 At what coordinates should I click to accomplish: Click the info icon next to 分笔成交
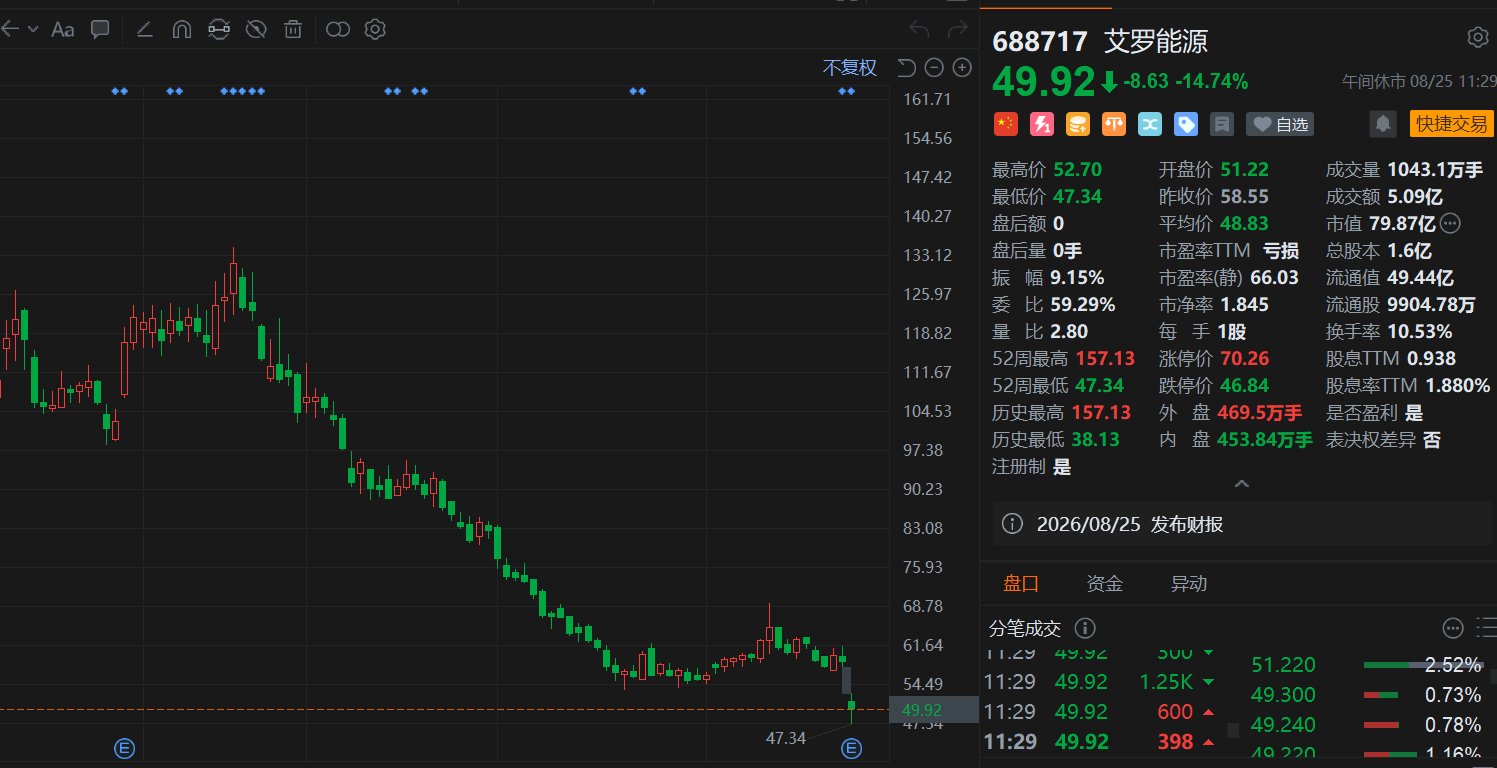1084,628
